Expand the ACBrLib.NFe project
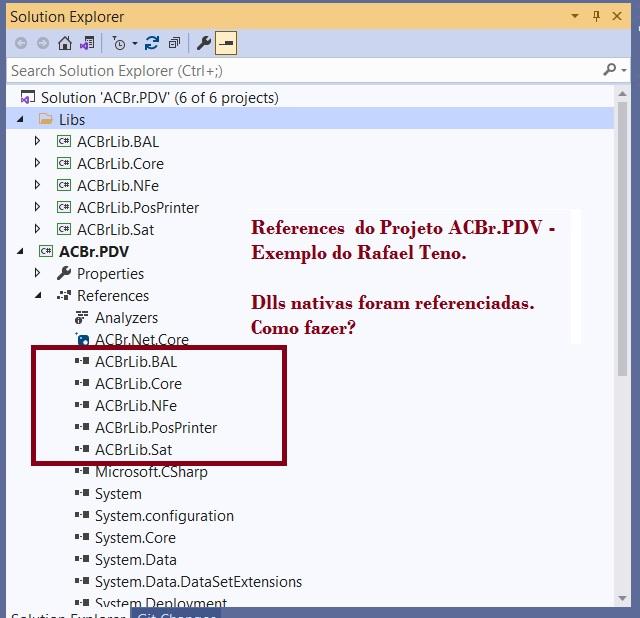Viewport: 640px width, 618px height. (x=38, y=185)
